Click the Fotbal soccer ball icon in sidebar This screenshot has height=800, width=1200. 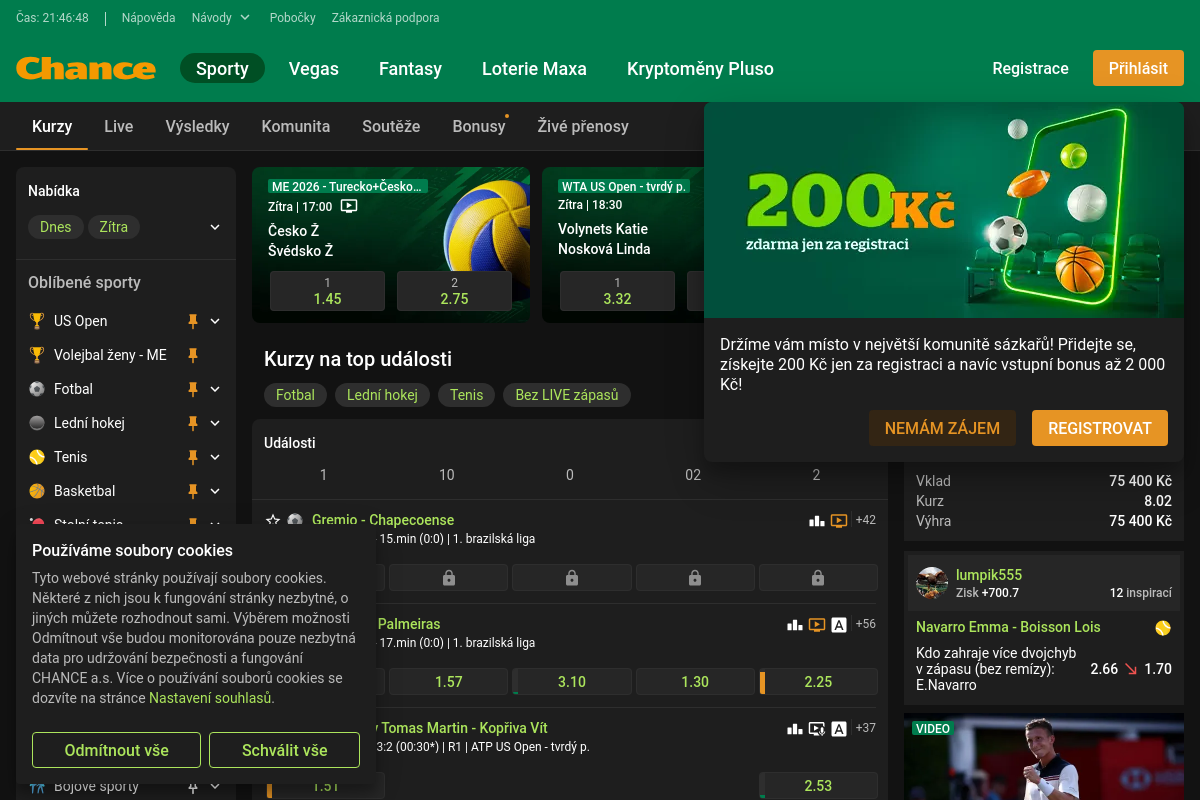point(37,389)
